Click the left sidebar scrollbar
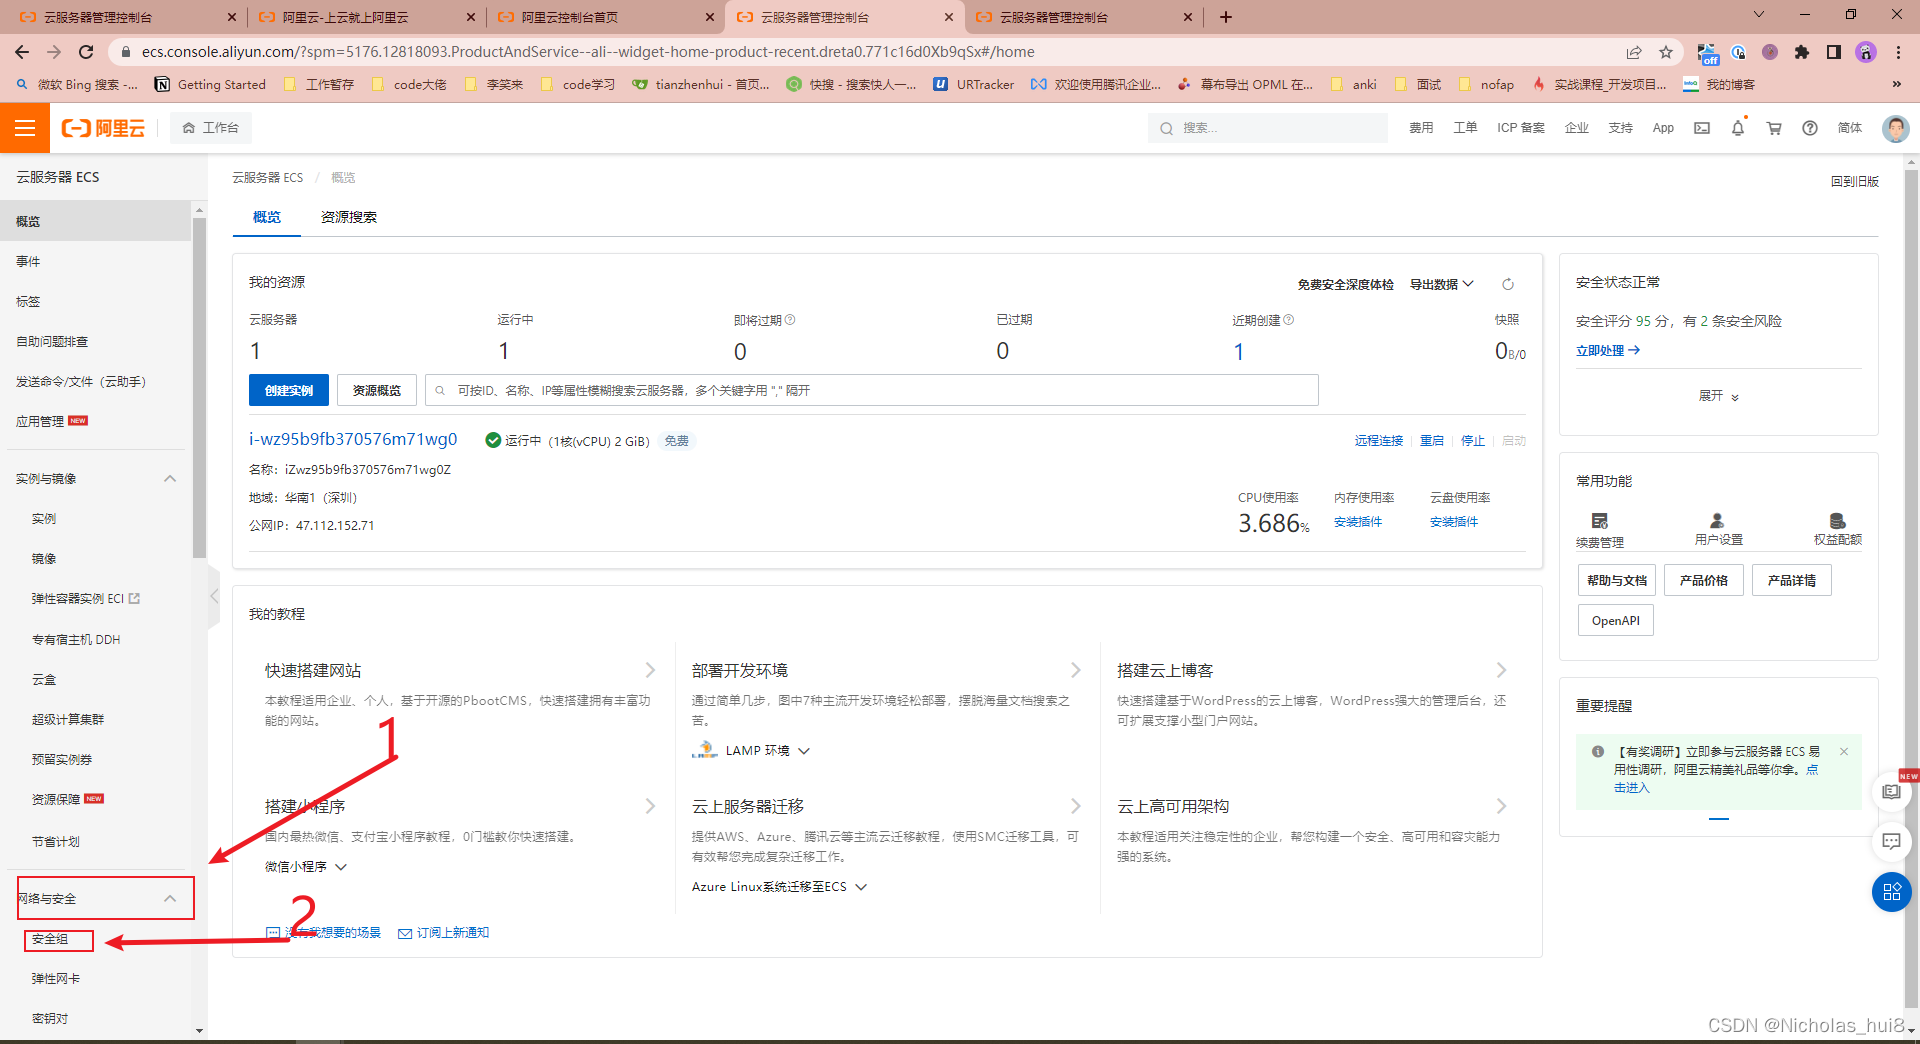The image size is (1920, 1044). 199,387
